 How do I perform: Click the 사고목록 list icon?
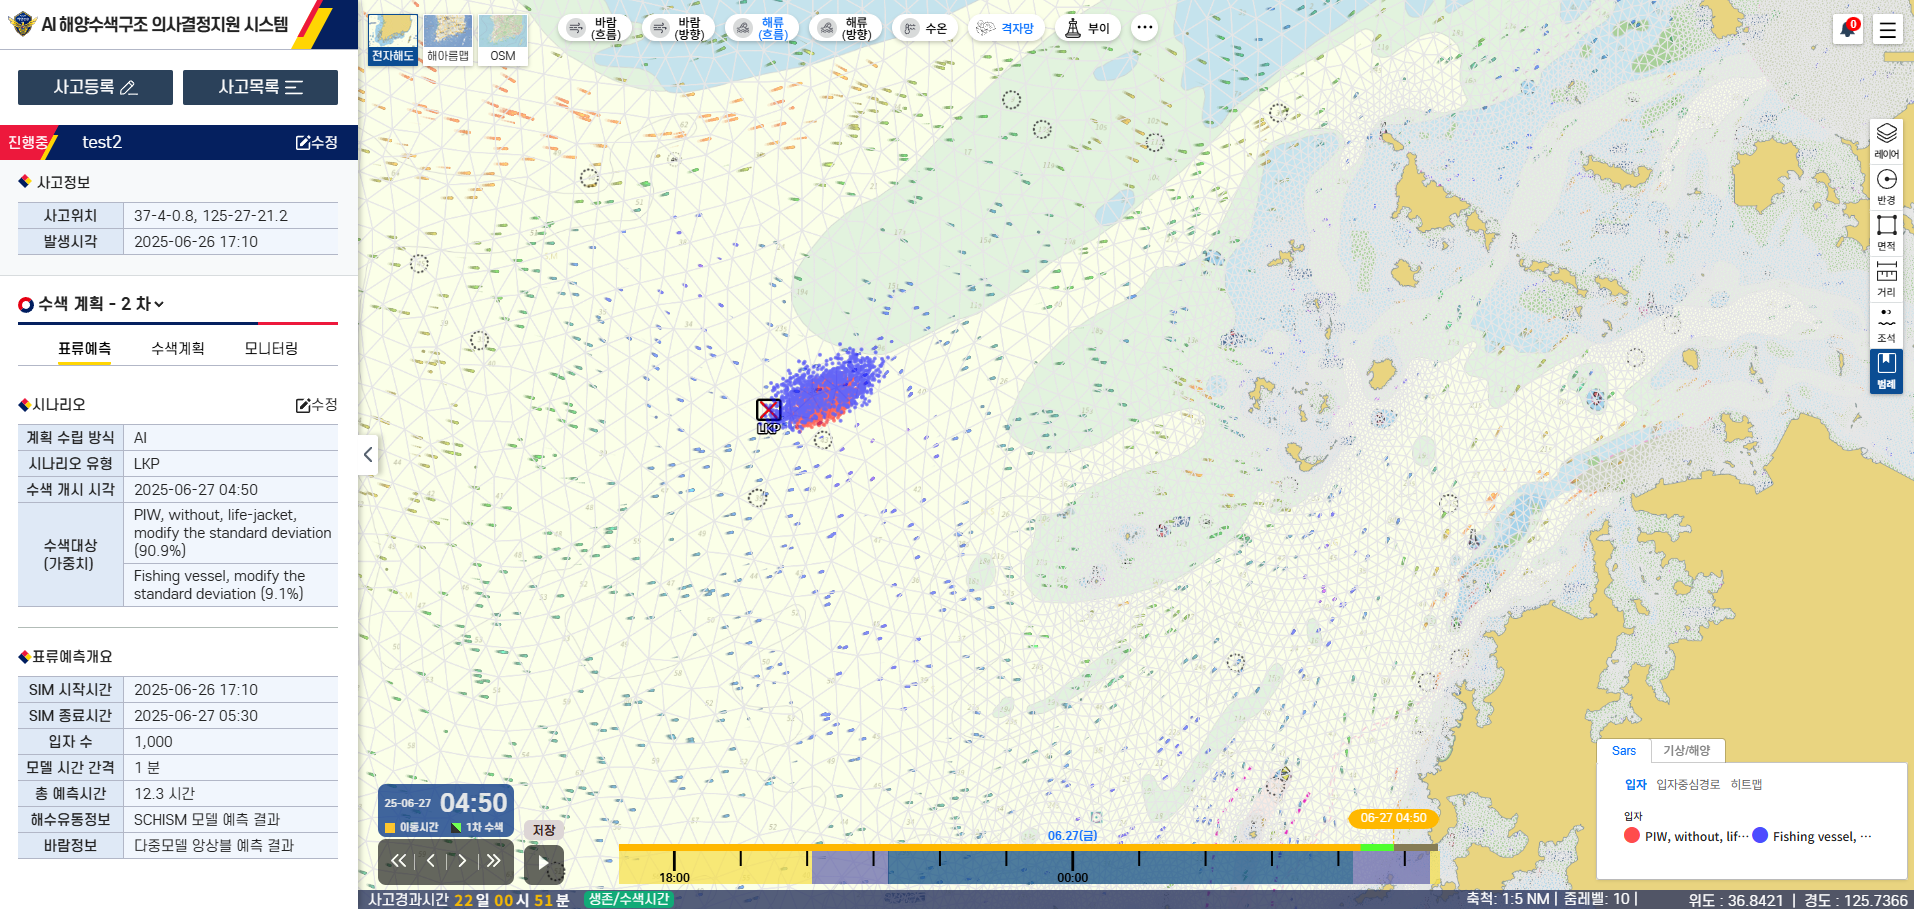point(294,88)
